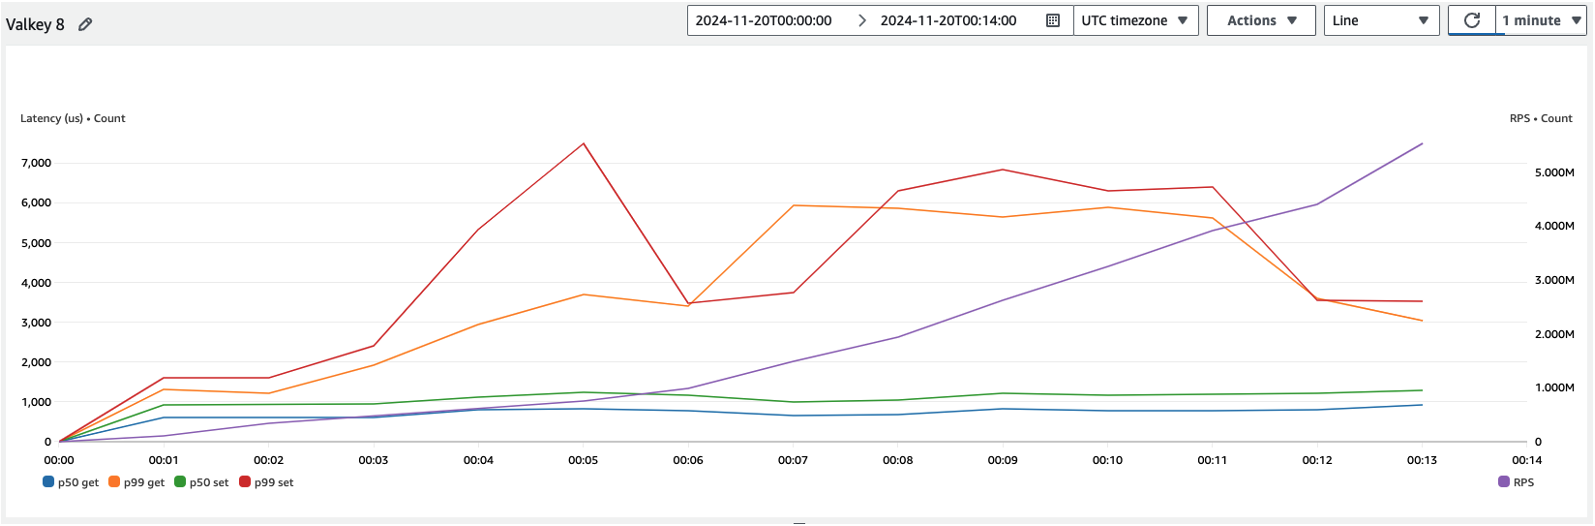Toggle the RPS legend entry
The width and height of the screenshot is (1595, 526).
pos(1516,483)
